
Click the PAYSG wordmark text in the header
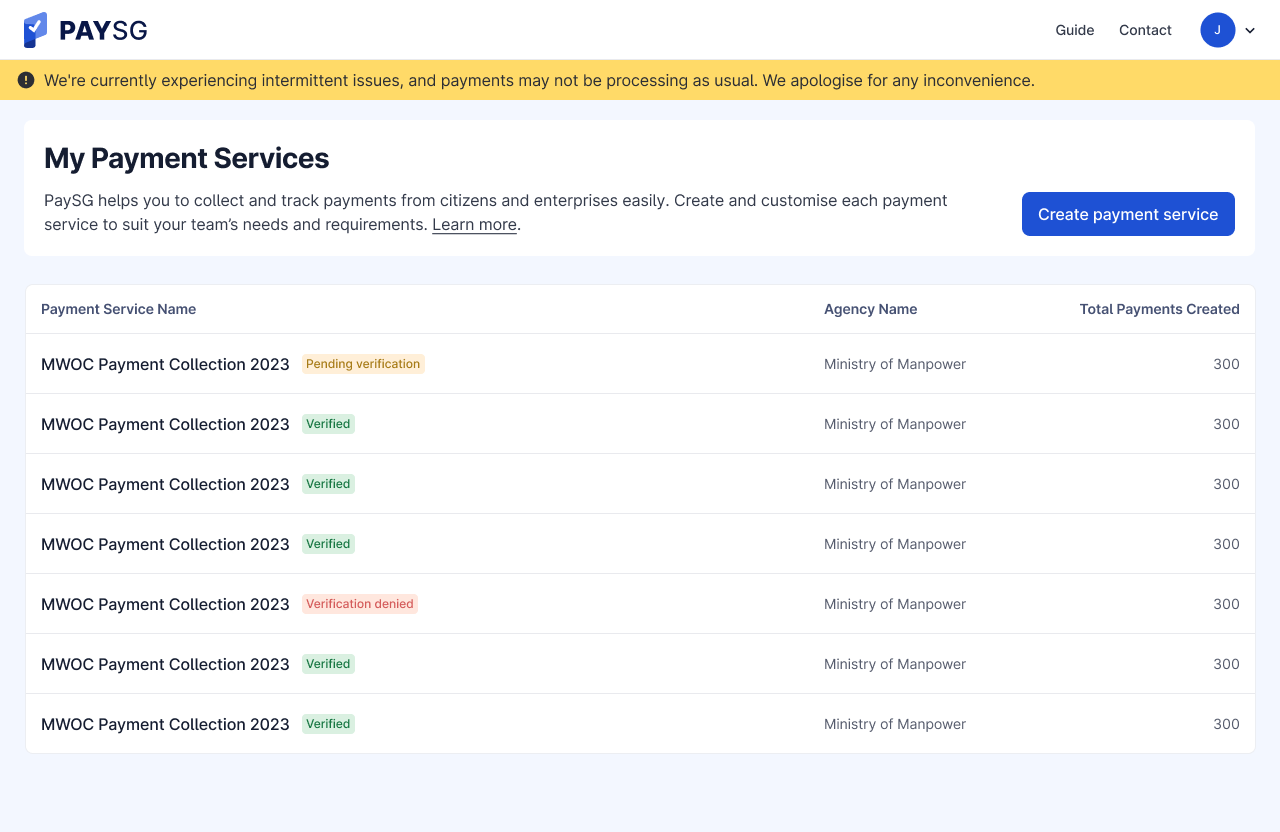point(103,31)
